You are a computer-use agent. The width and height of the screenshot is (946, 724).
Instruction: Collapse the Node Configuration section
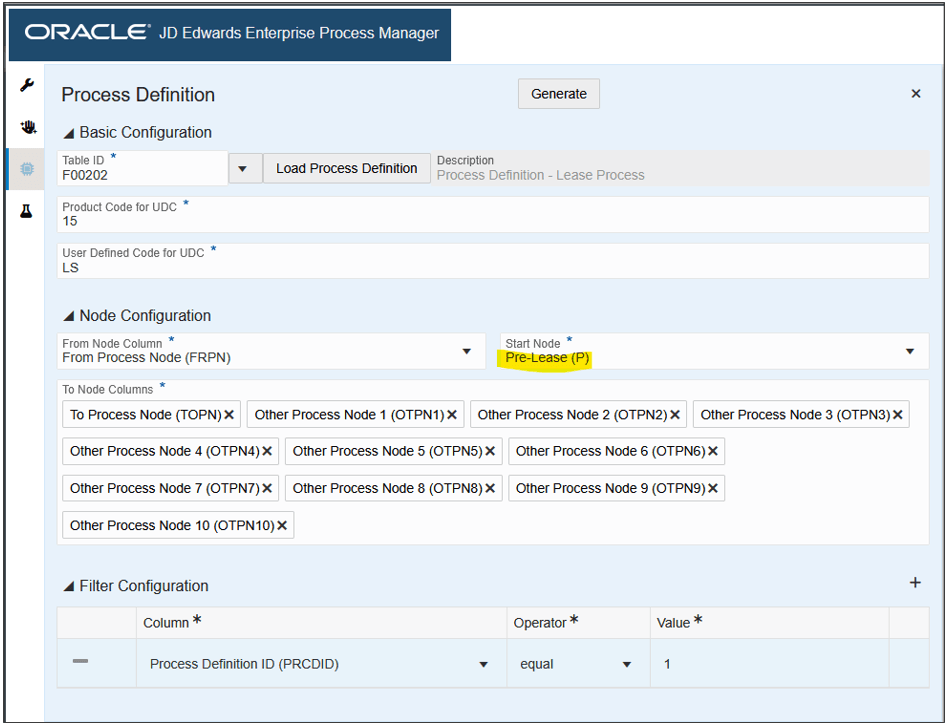[x=69, y=316]
